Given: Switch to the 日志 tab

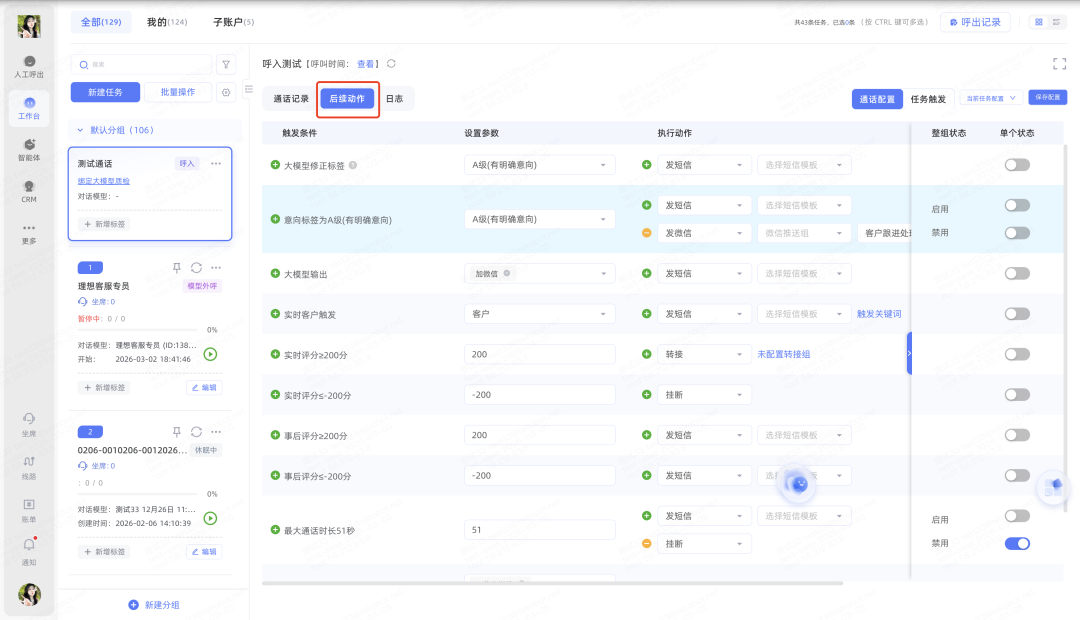Looking at the screenshot, I should click(395, 99).
